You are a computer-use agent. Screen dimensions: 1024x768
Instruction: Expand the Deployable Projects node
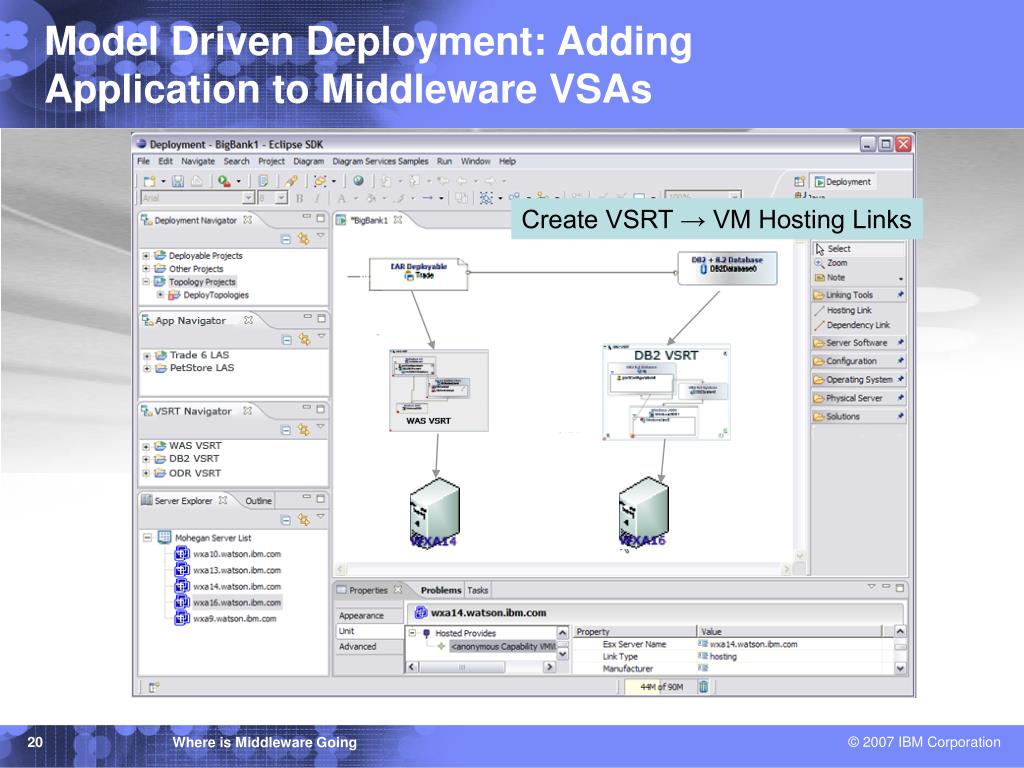point(146,255)
